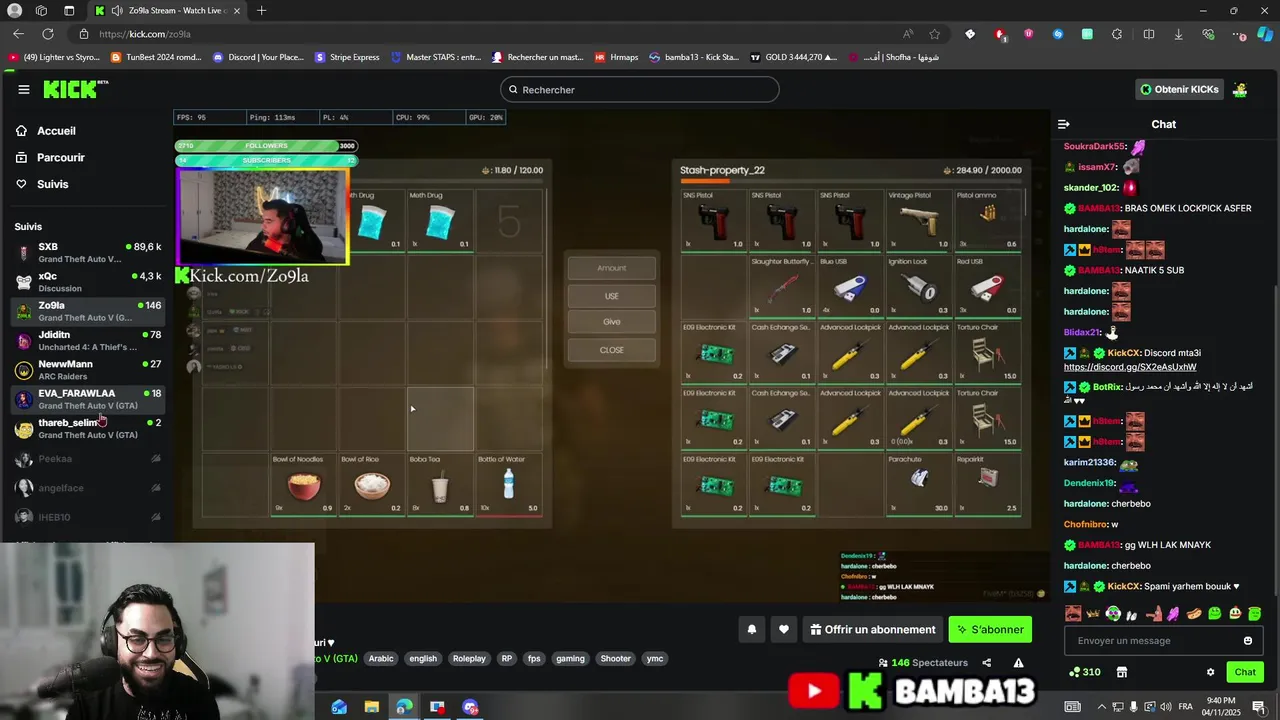Open Jdidltn channel in sidebar
The width and height of the screenshot is (1280, 720).
coord(88,340)
